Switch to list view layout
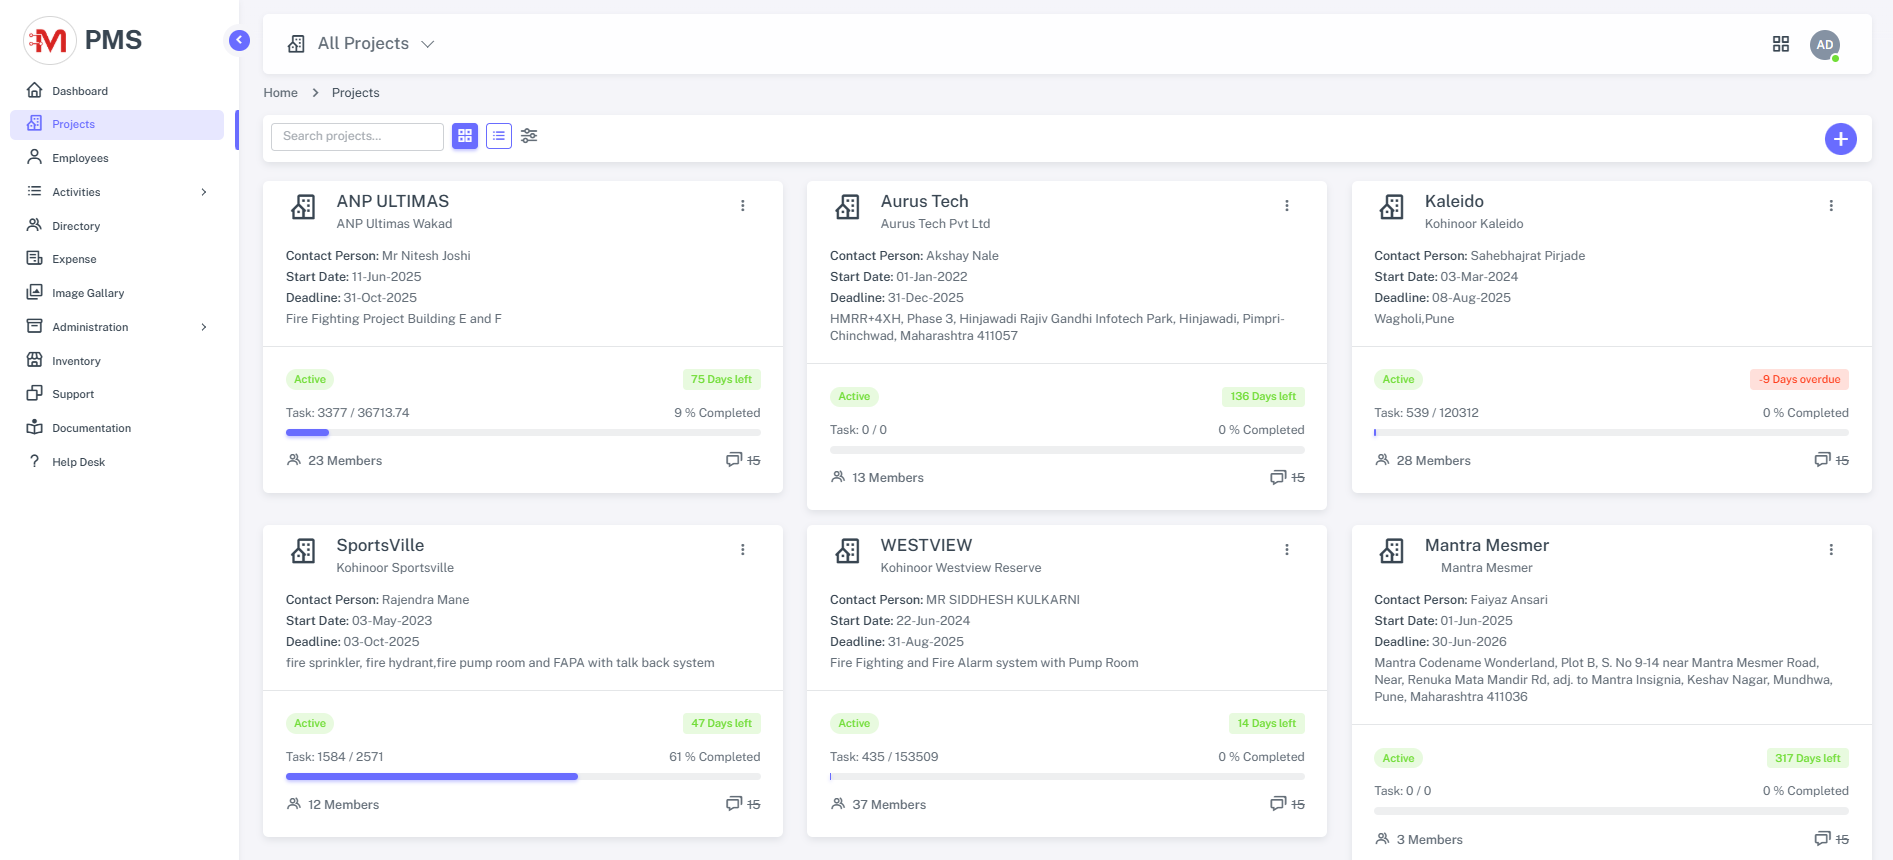Viewport: 1893px width, 860px height. [x=498, y=136]
